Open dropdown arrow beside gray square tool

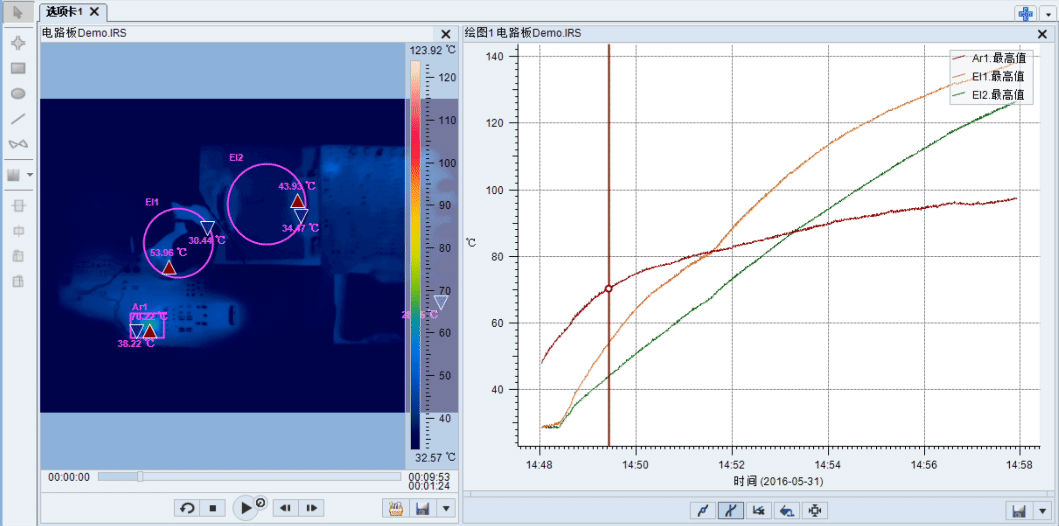coord(30,175)
